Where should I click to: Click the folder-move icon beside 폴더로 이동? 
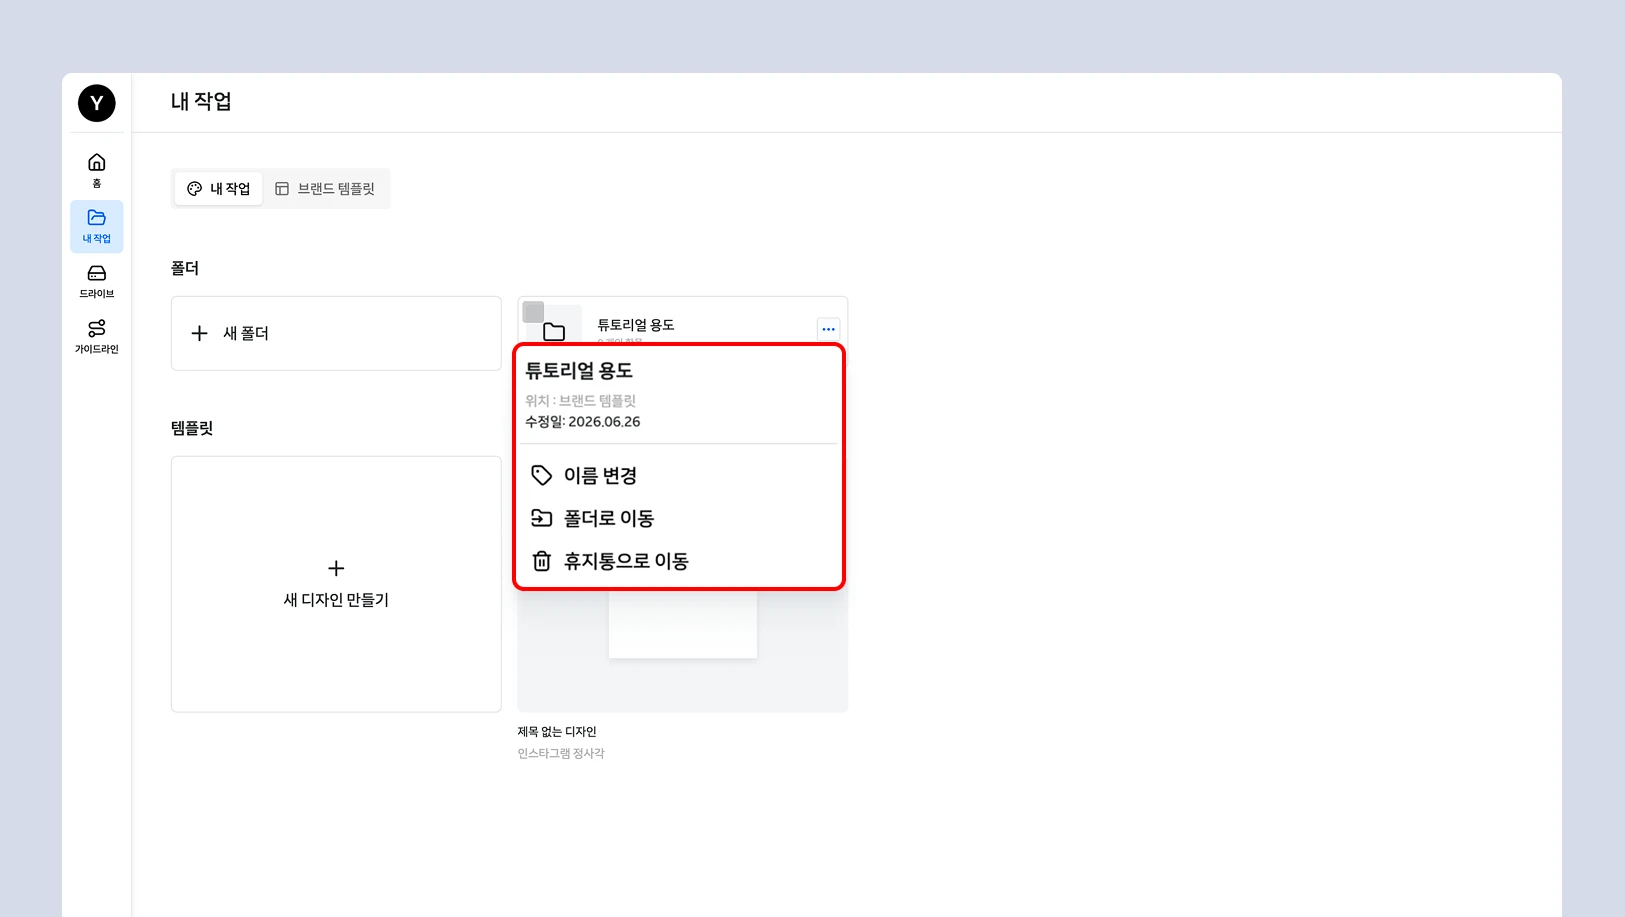coord(541,518)
